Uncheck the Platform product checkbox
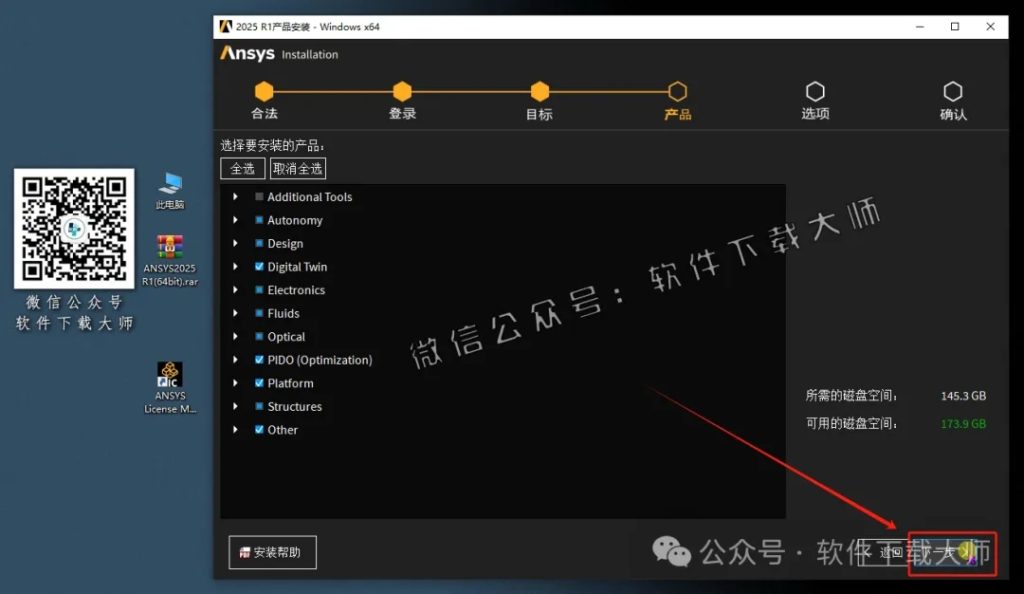 [x=260, y=383]
